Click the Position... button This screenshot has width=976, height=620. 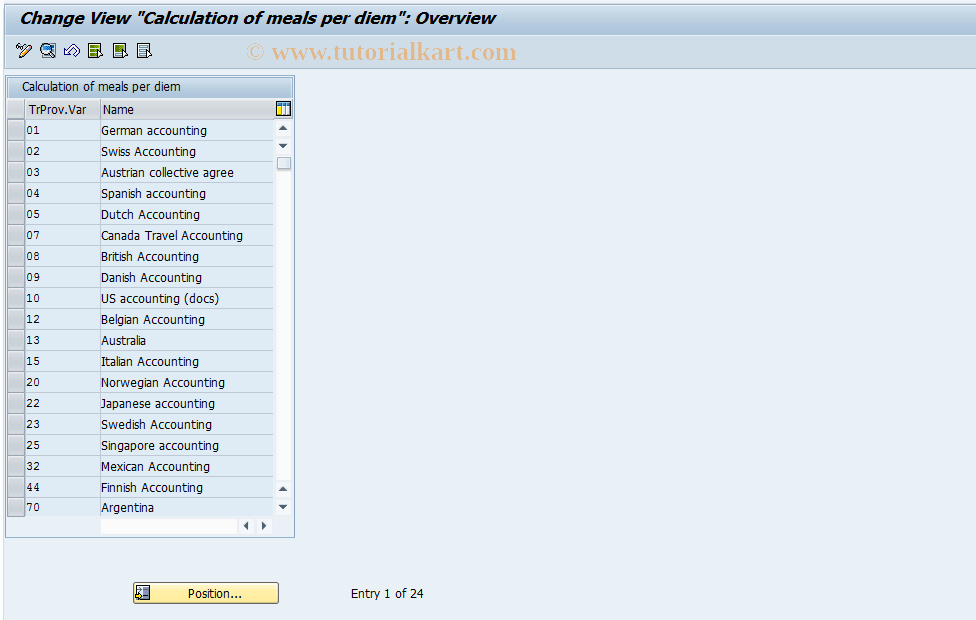(206, 593)
